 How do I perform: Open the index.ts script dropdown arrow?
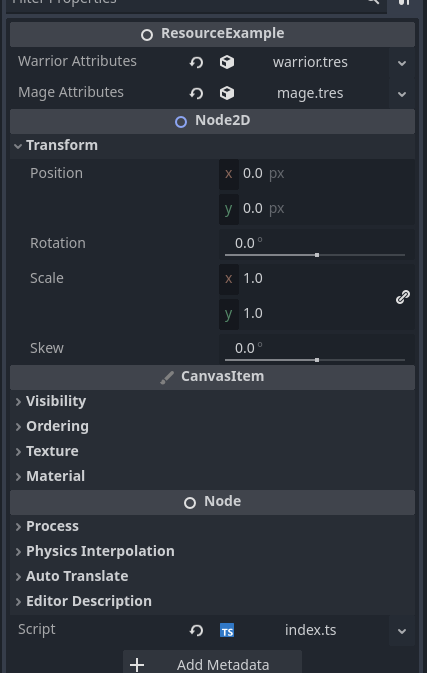pos(402,631)
